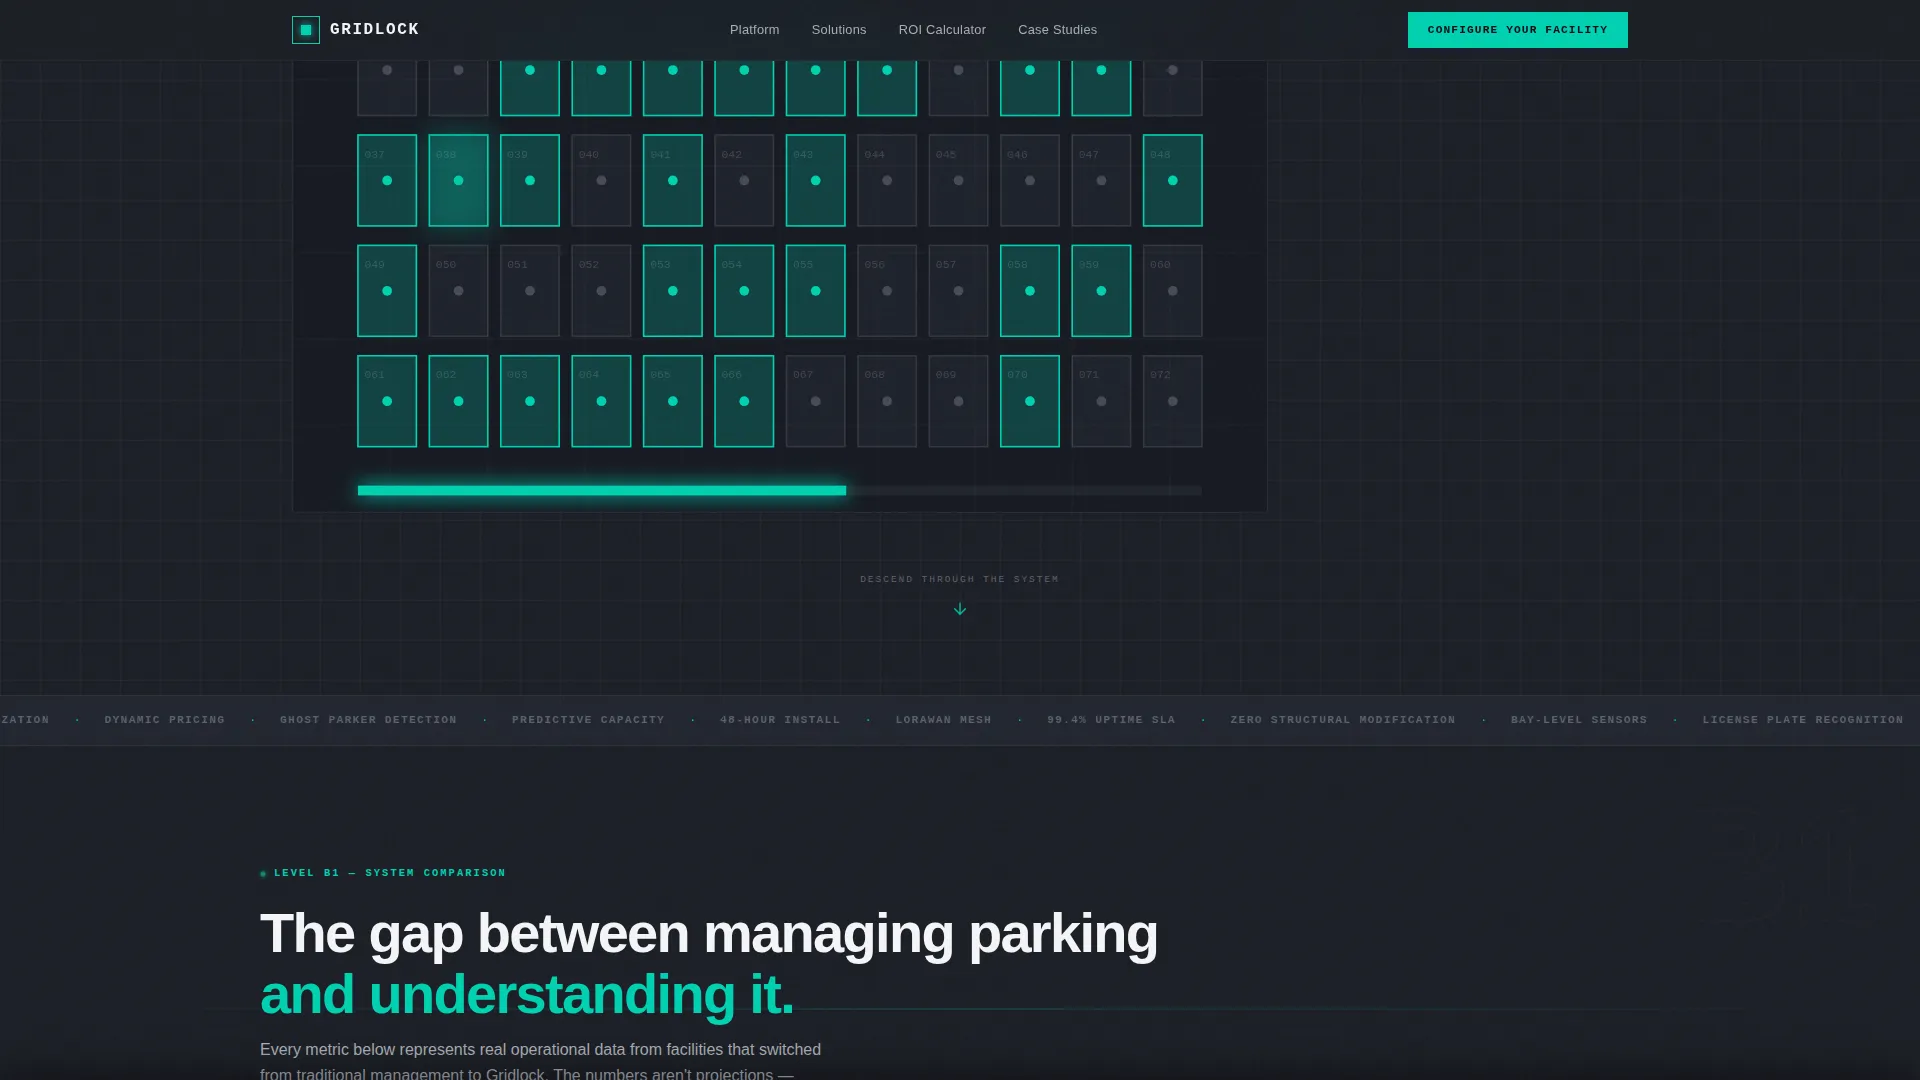
Task: Select parking bay 041
Action: pos(673,180)
